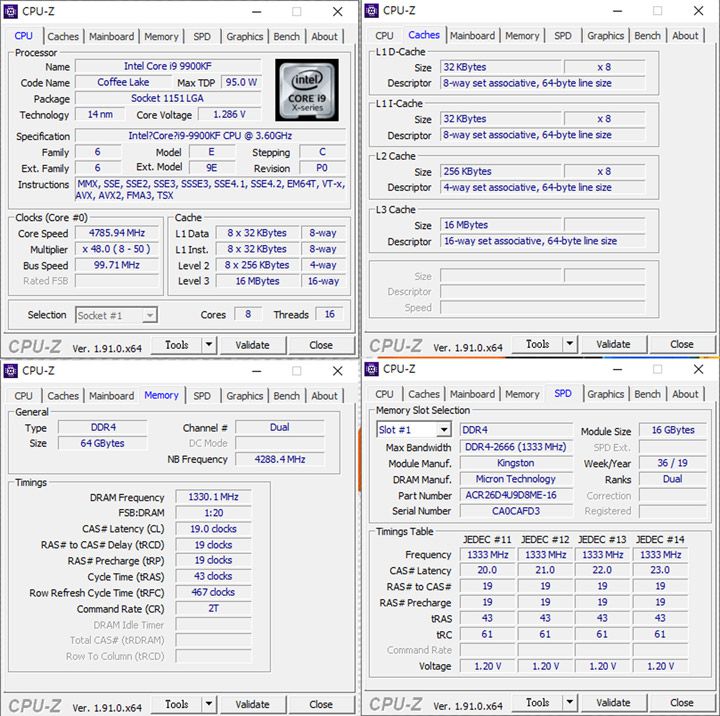
Task: Click Tools button in SPD window
Action: tap(538, 702)
